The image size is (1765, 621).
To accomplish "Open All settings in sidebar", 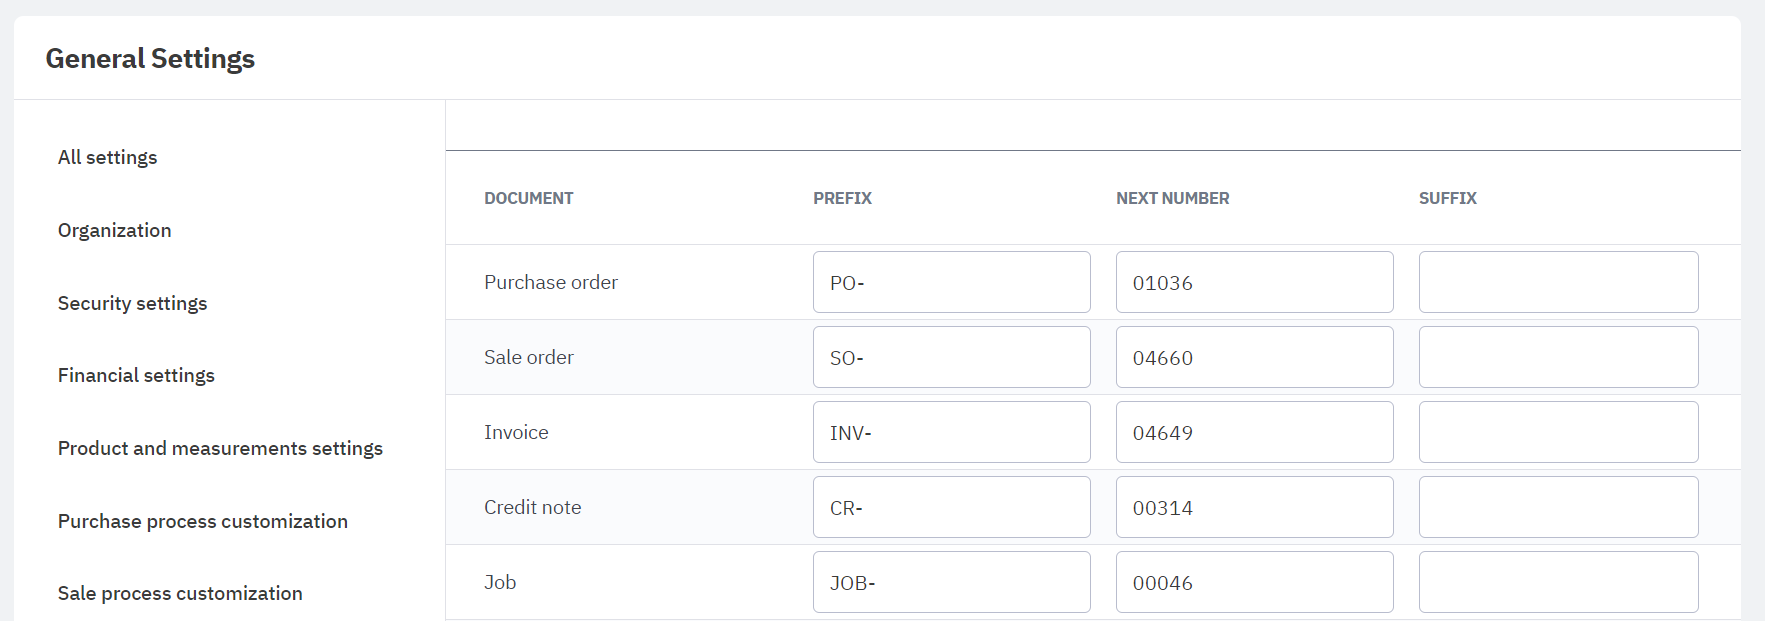I will tap(108, 158).
